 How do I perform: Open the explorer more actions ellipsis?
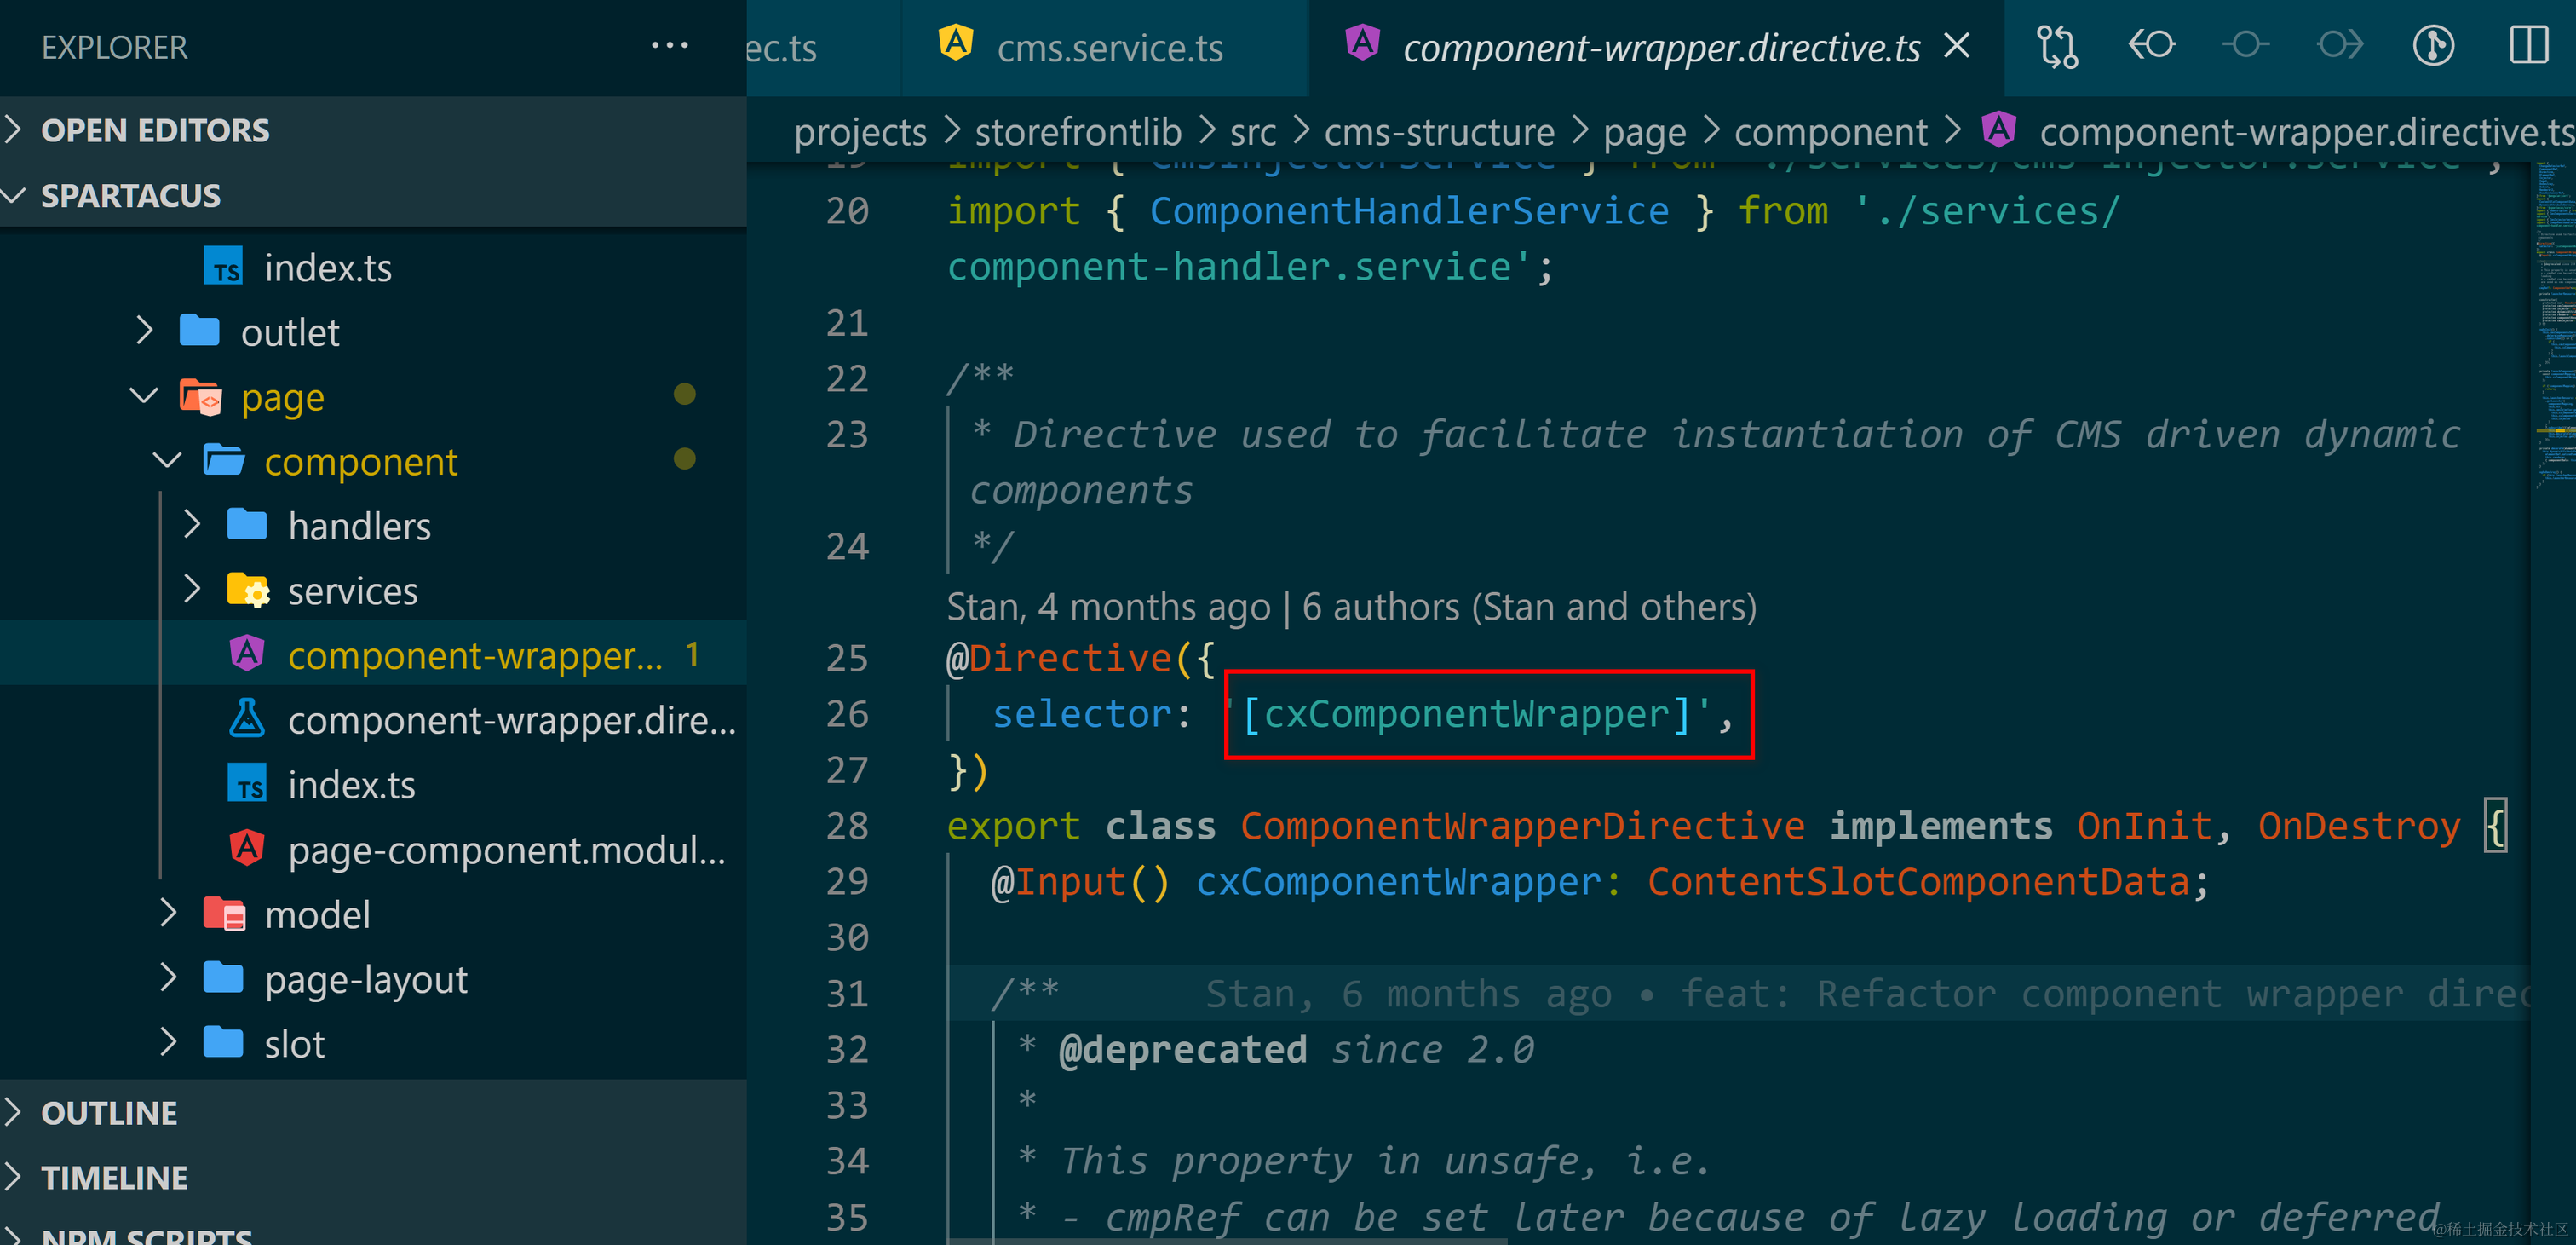click(669, 46)
